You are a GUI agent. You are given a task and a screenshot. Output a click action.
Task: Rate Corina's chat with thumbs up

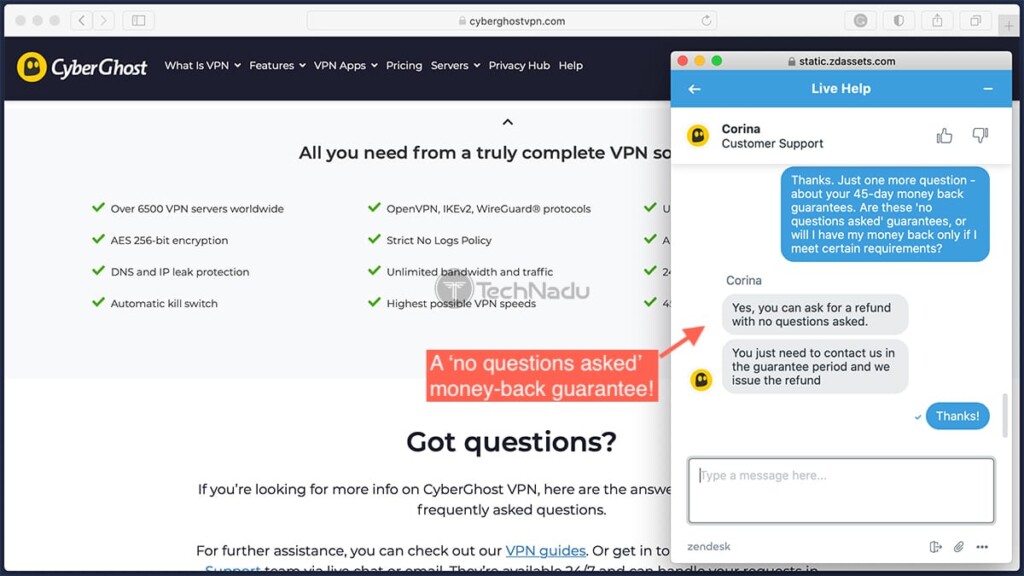click(944, 136)
